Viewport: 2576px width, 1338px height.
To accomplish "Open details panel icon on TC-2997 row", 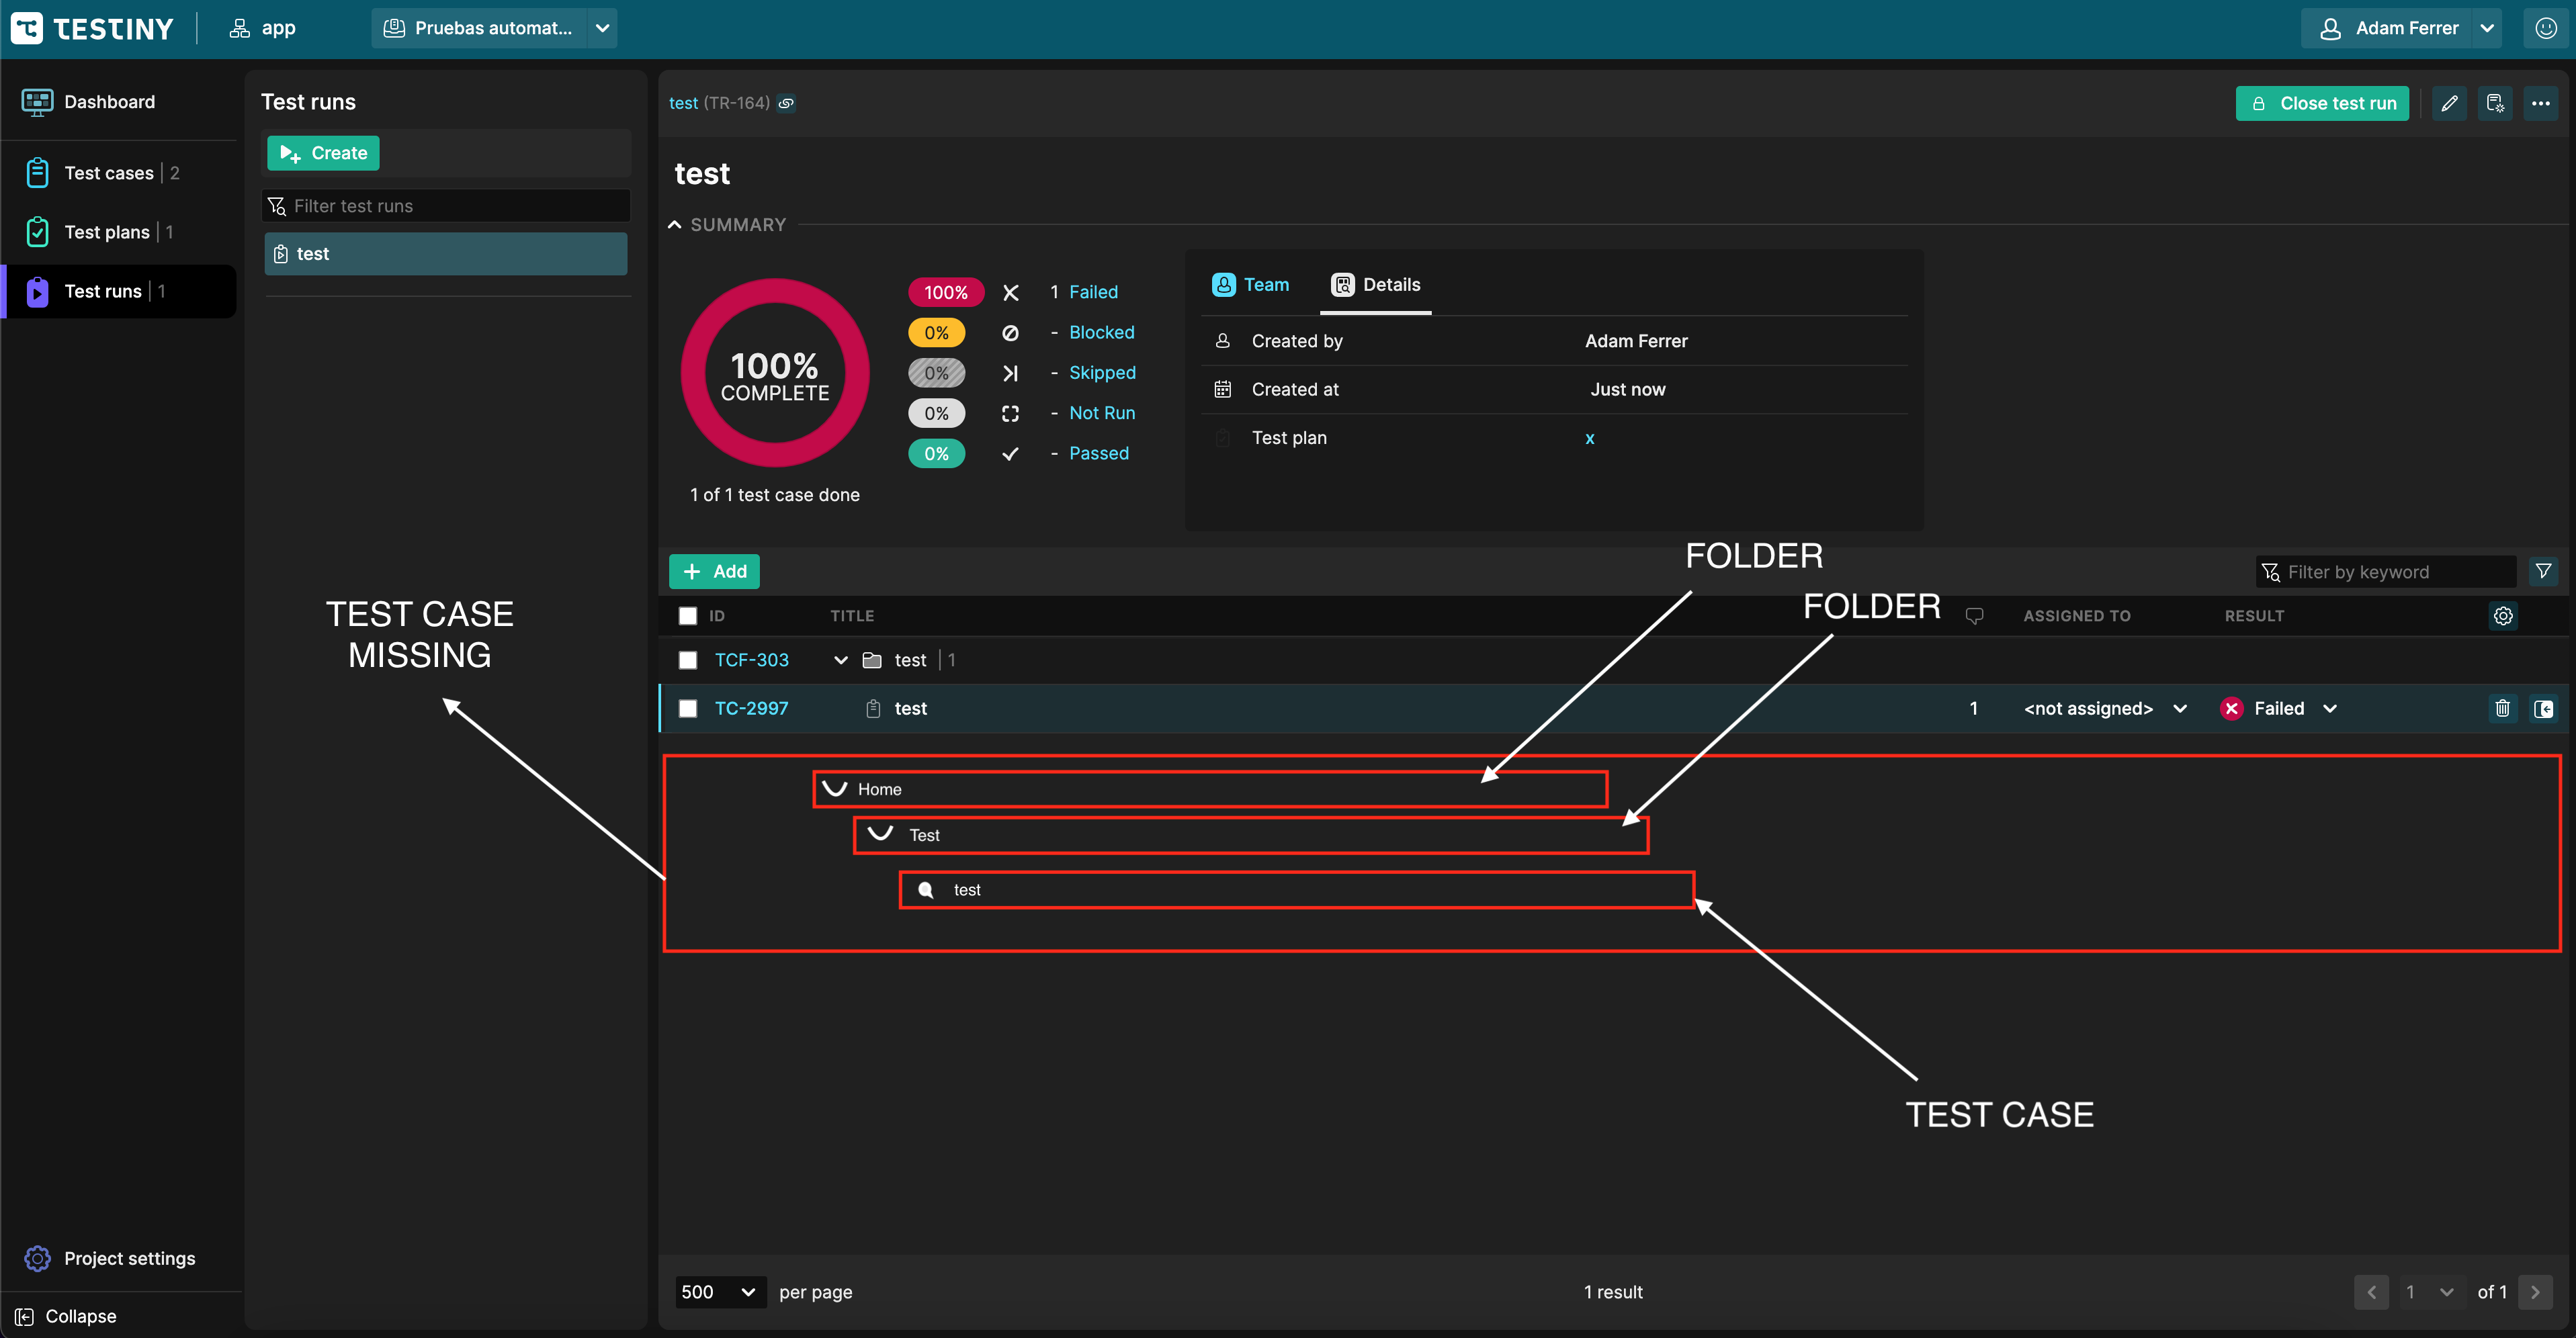I will pos(2543,708).
